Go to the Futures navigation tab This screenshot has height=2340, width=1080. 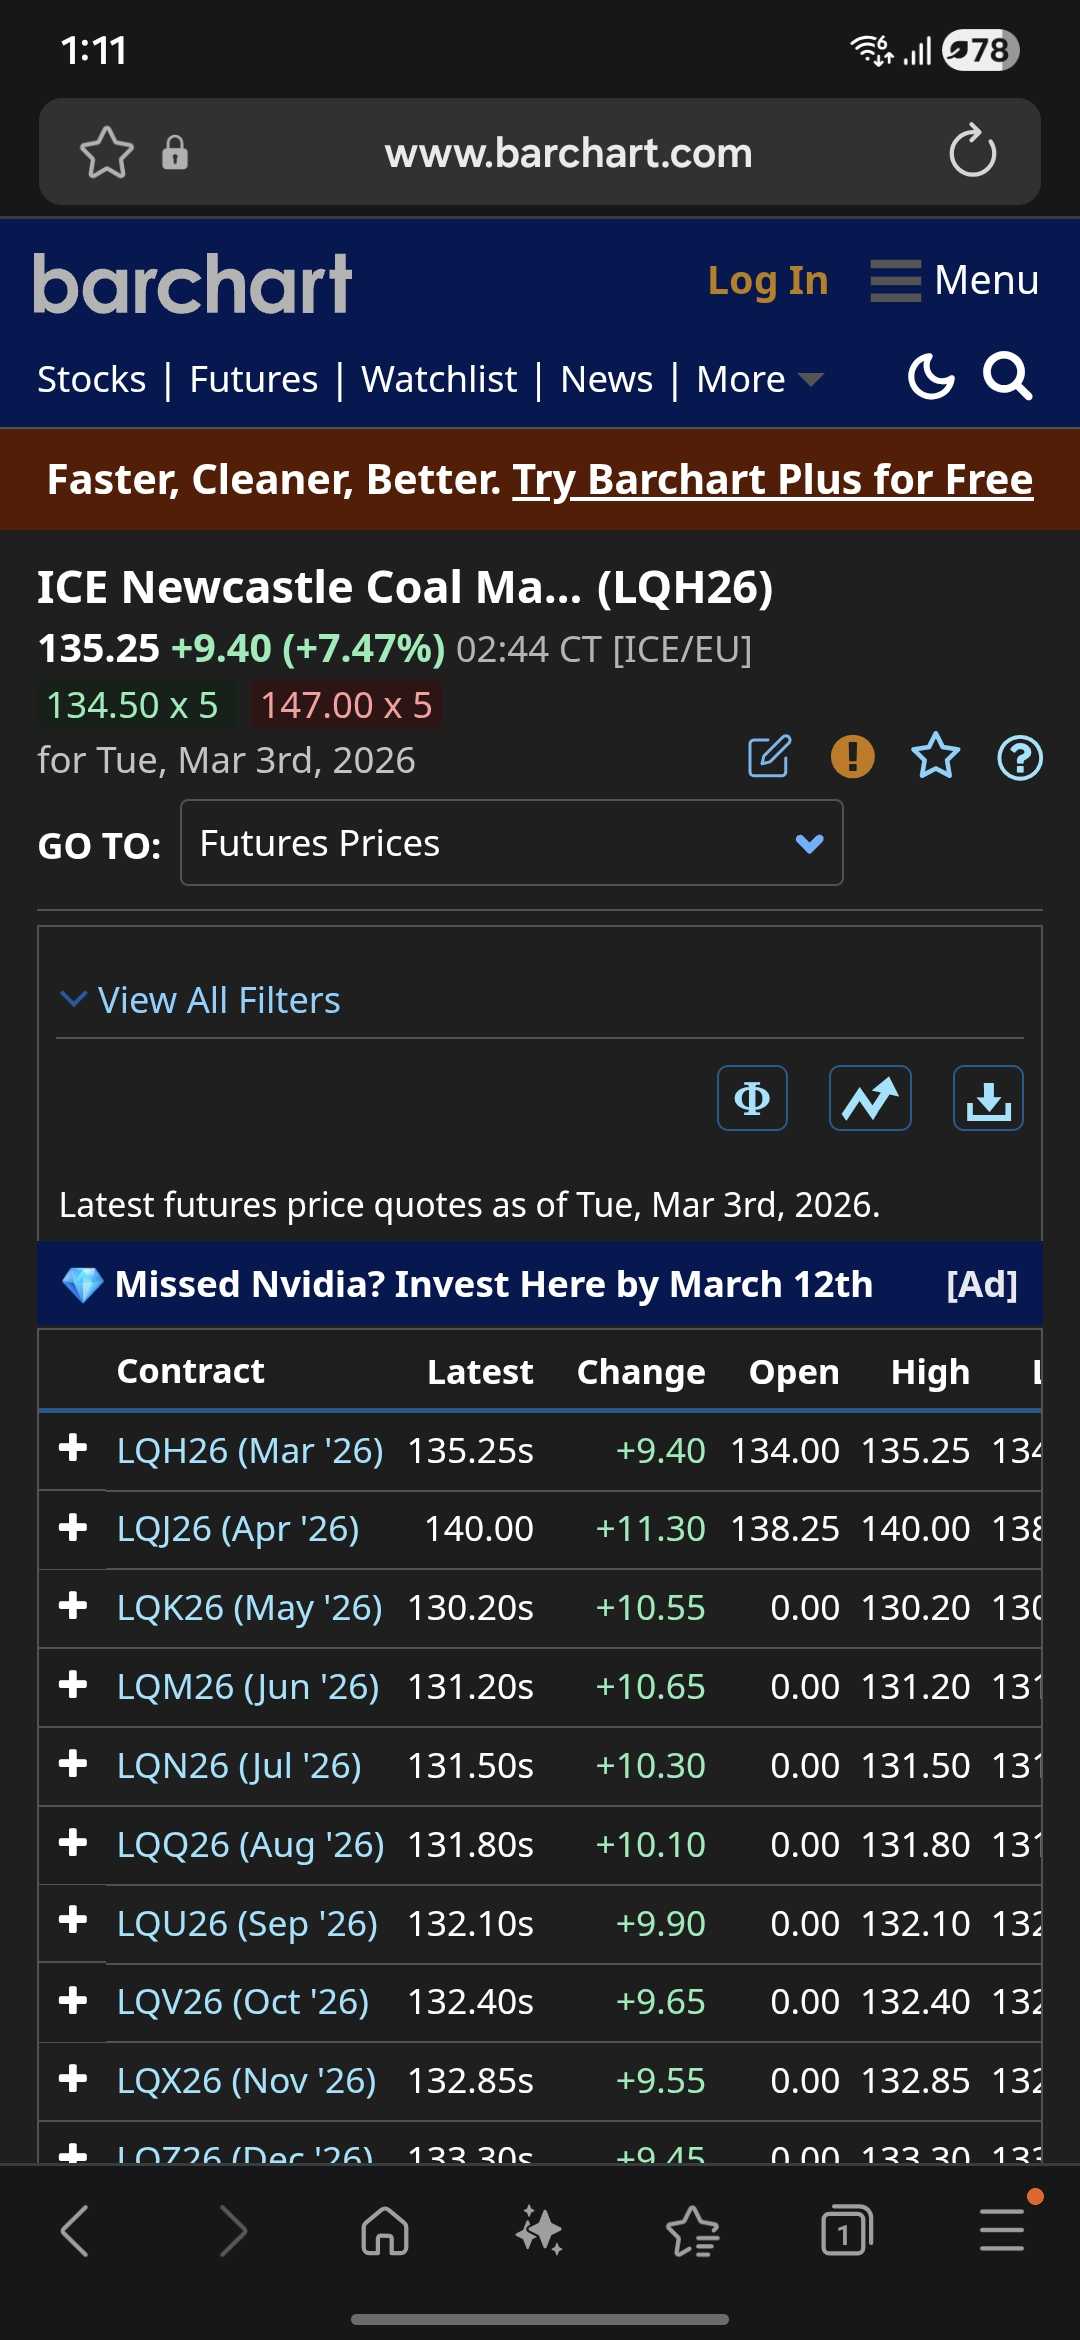click(253, 380)
